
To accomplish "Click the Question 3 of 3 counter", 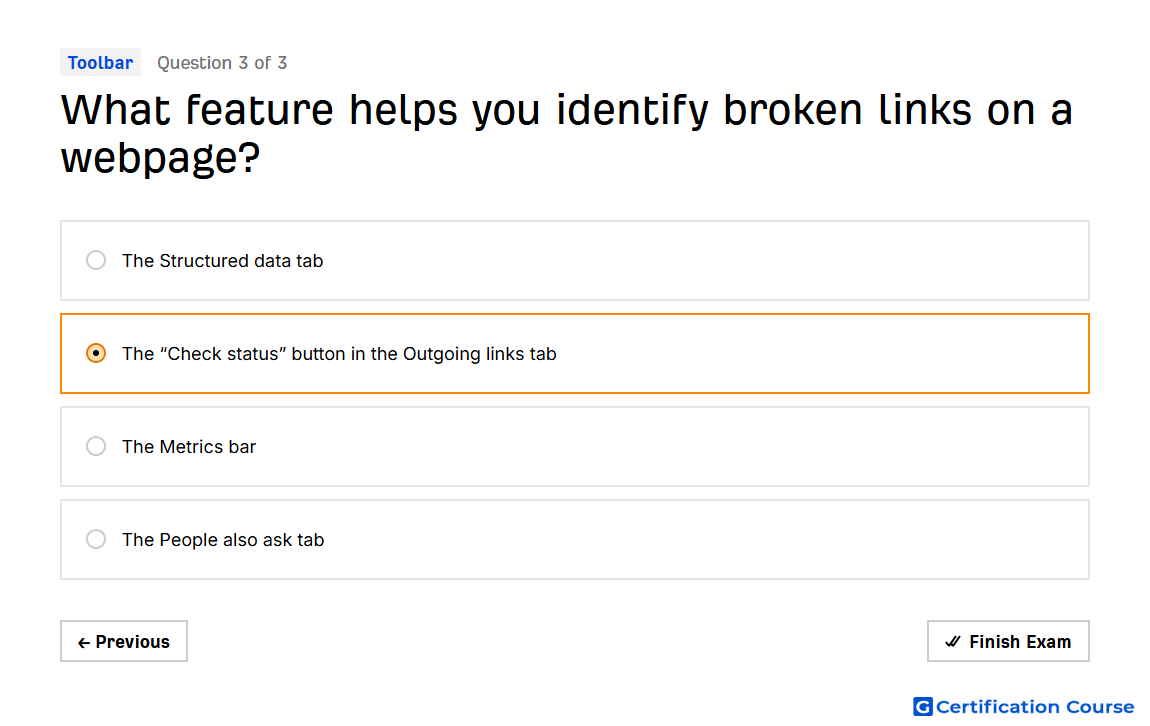I will coord(222,63).
